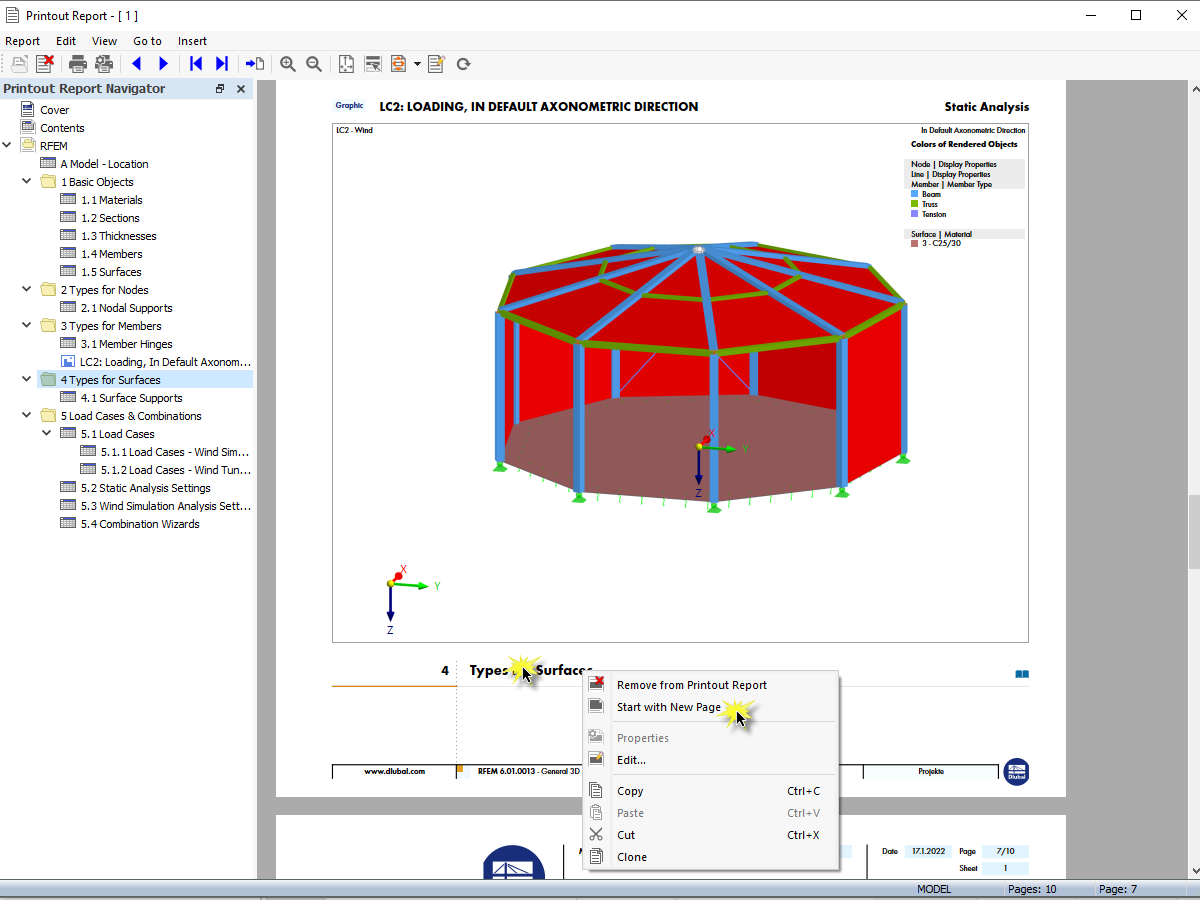The image size is (1200, 900).
Task: Click the Print report icon
Action: [77, 64]
